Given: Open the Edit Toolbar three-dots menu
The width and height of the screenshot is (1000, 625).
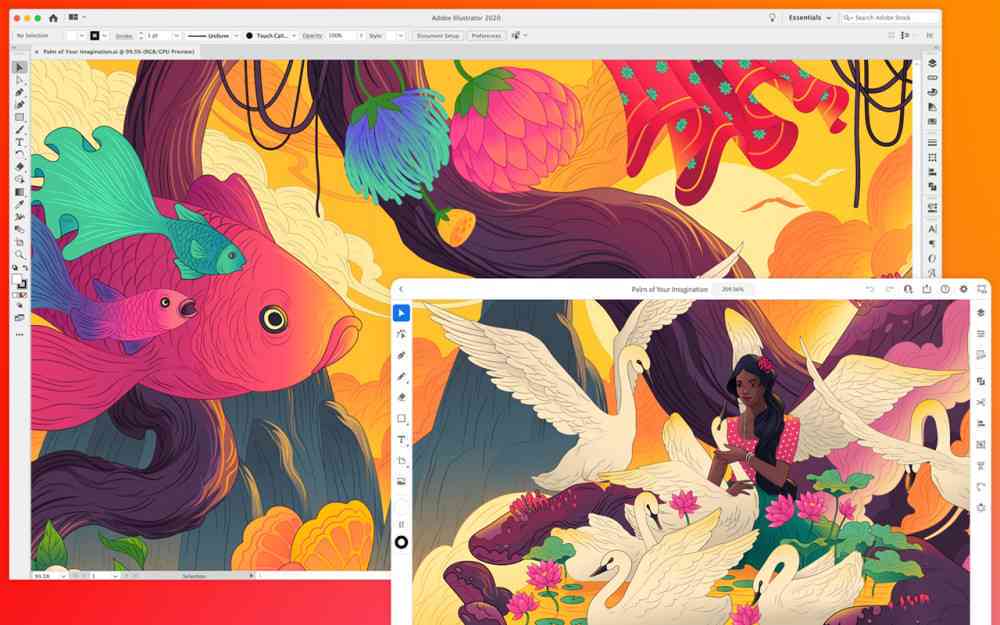Looking at the screenshot, I should pyautogui.click(x=20, y=334).
